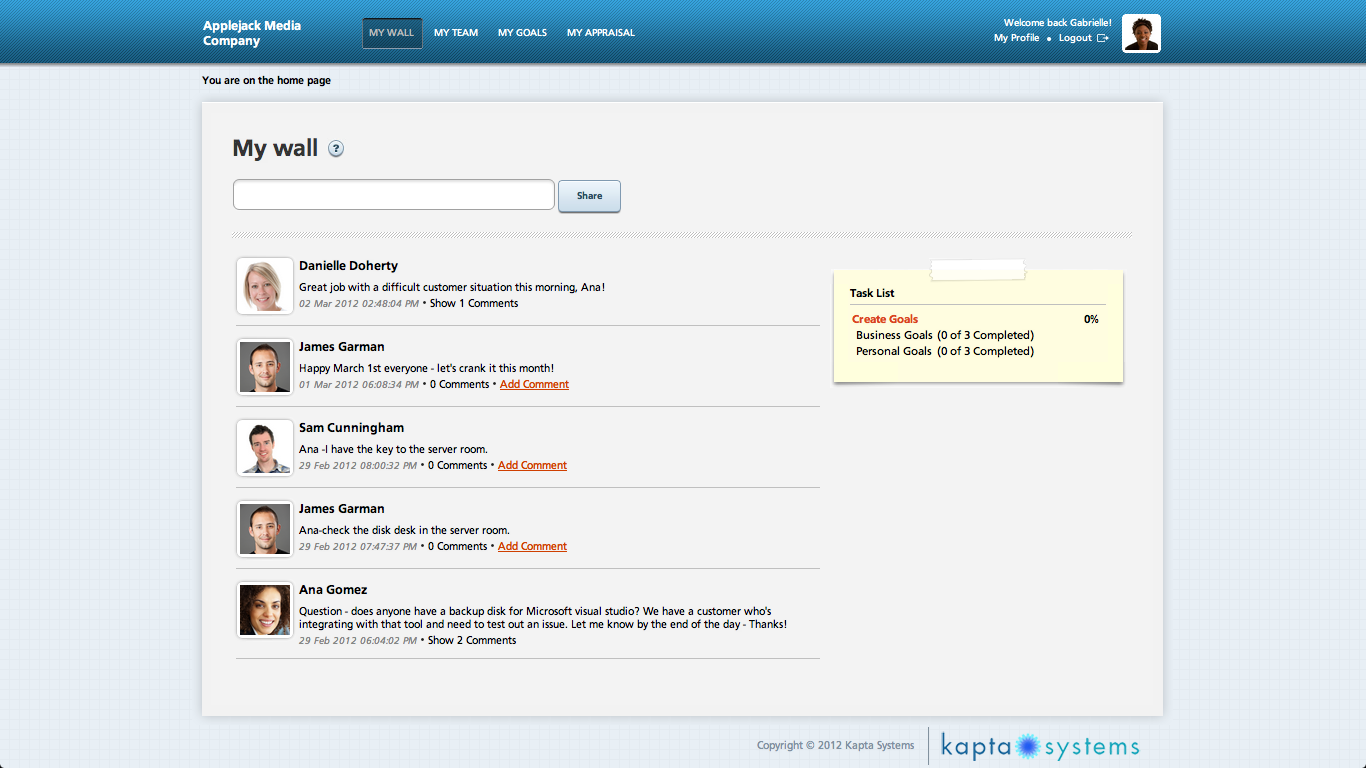Add Comment on Happy March 1st post
Image resolution: width=1366 pixels, height=768 pixels.
coord(534,384)
